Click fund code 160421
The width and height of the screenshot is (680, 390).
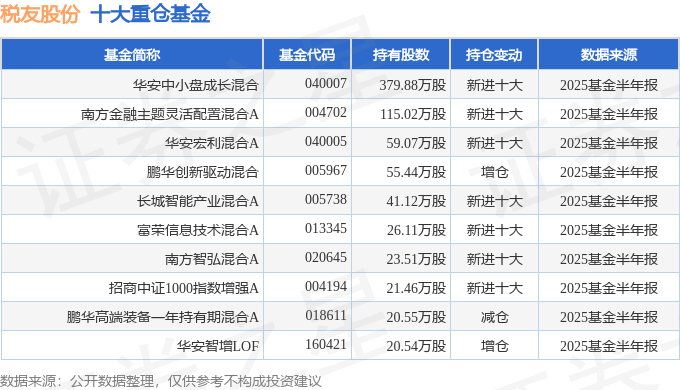[x=326, y=344]
